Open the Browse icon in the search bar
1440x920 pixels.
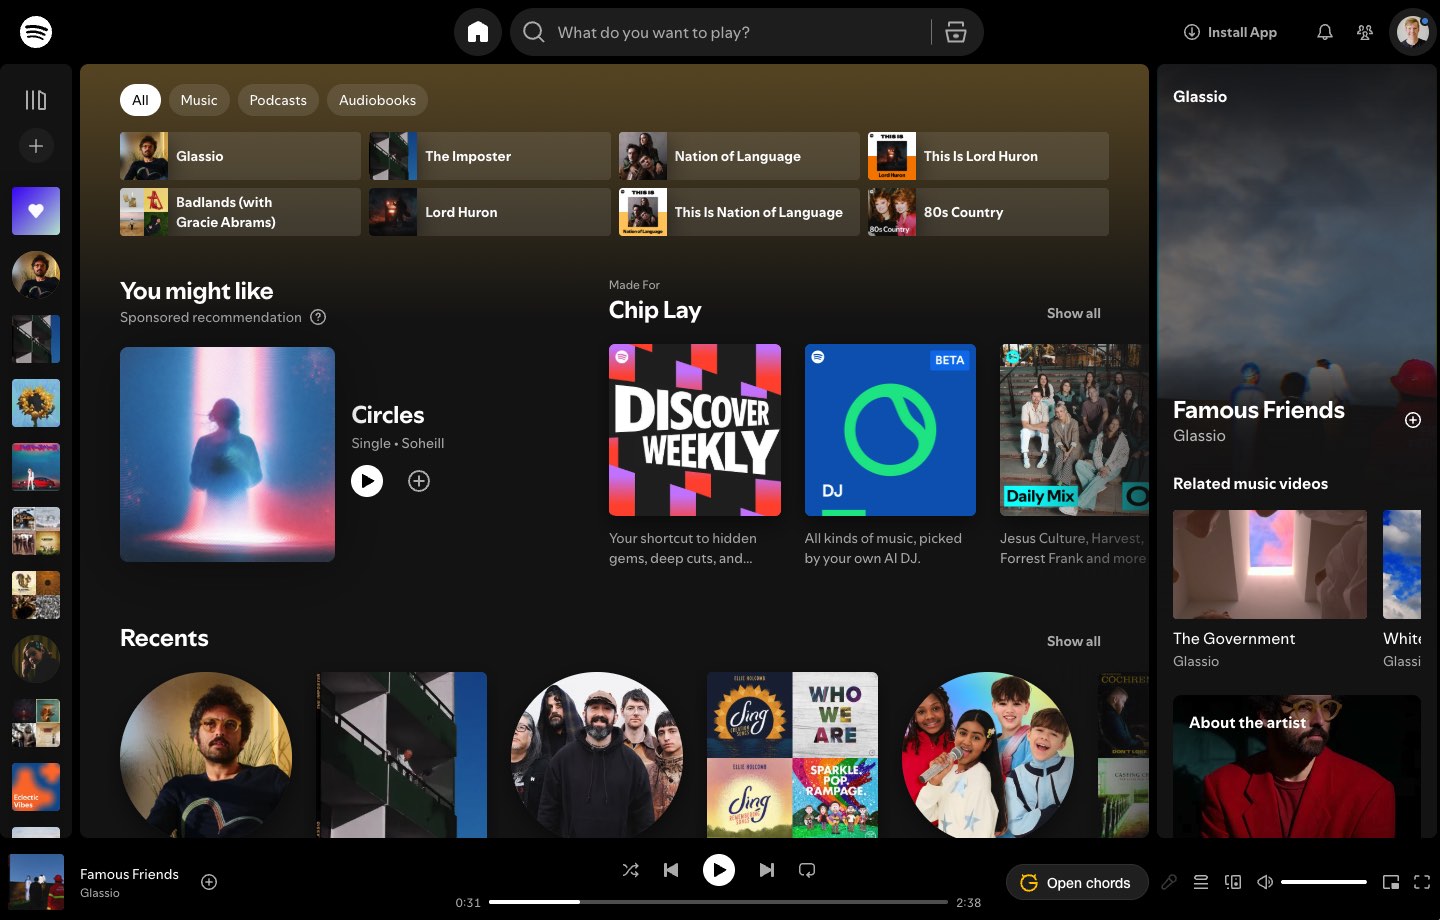[956, 32]
